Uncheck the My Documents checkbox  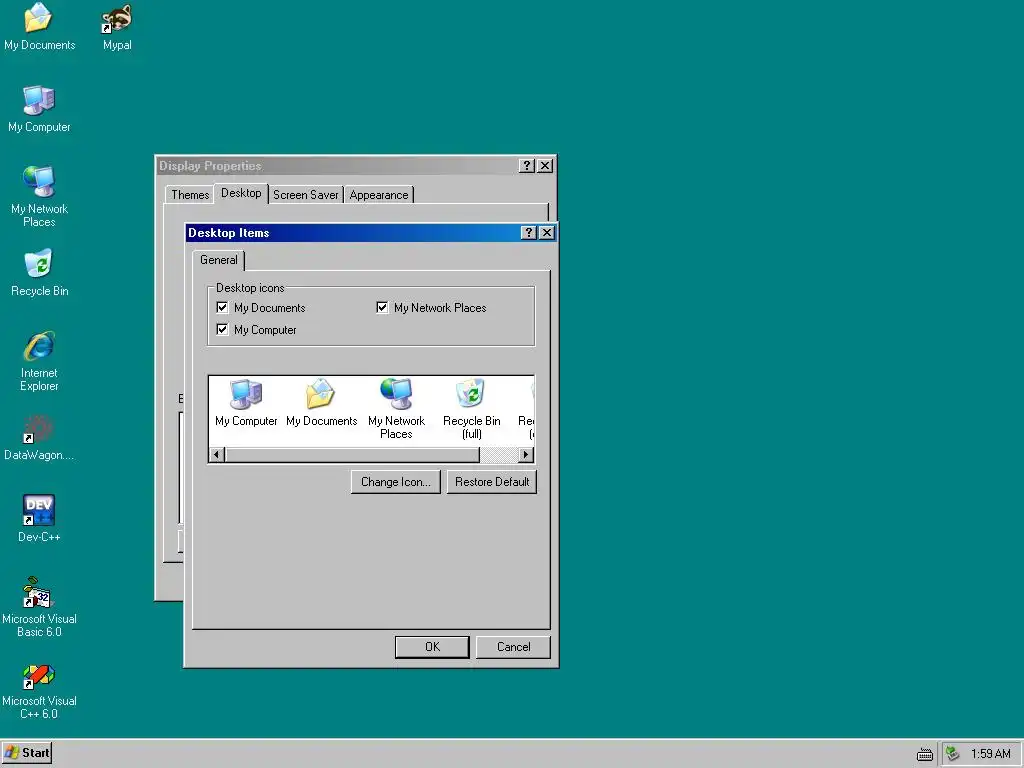[x=222, y=308]
